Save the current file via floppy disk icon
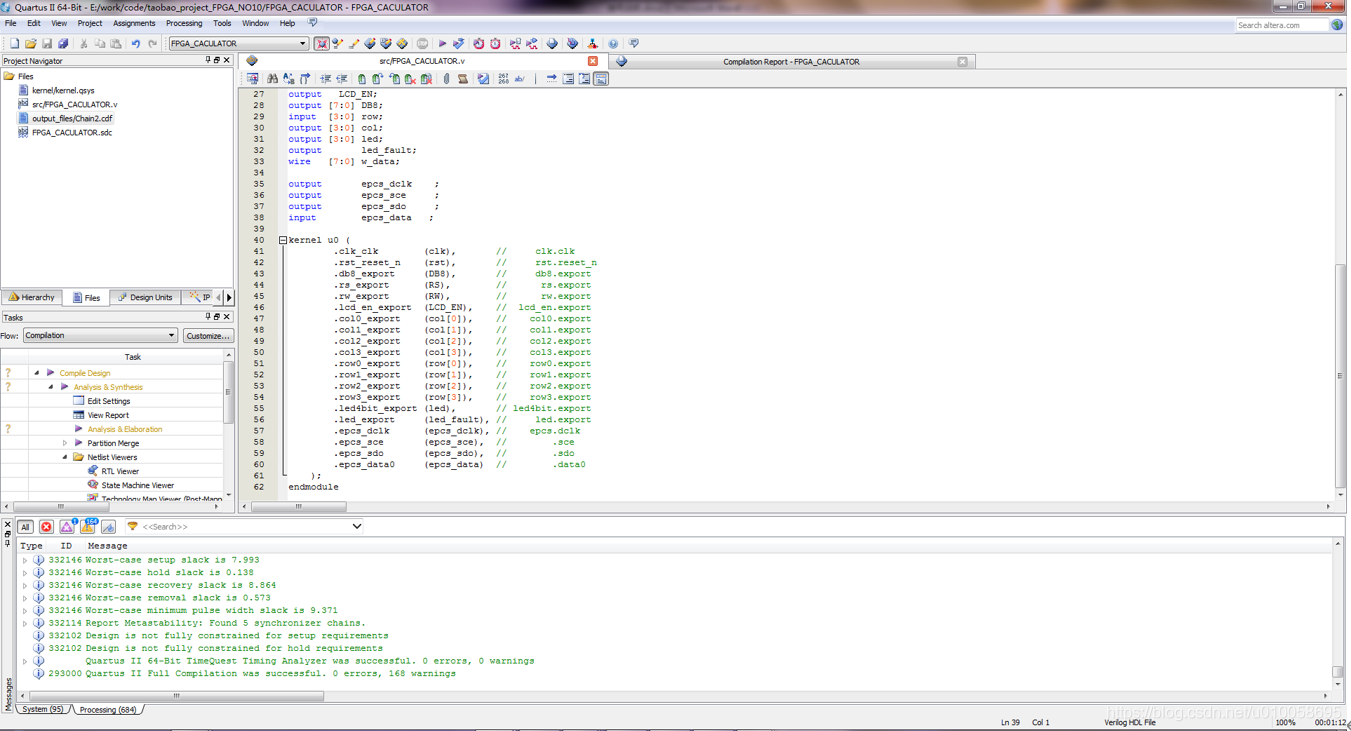This screenshot has height=731, width=1351. [47, 43]
